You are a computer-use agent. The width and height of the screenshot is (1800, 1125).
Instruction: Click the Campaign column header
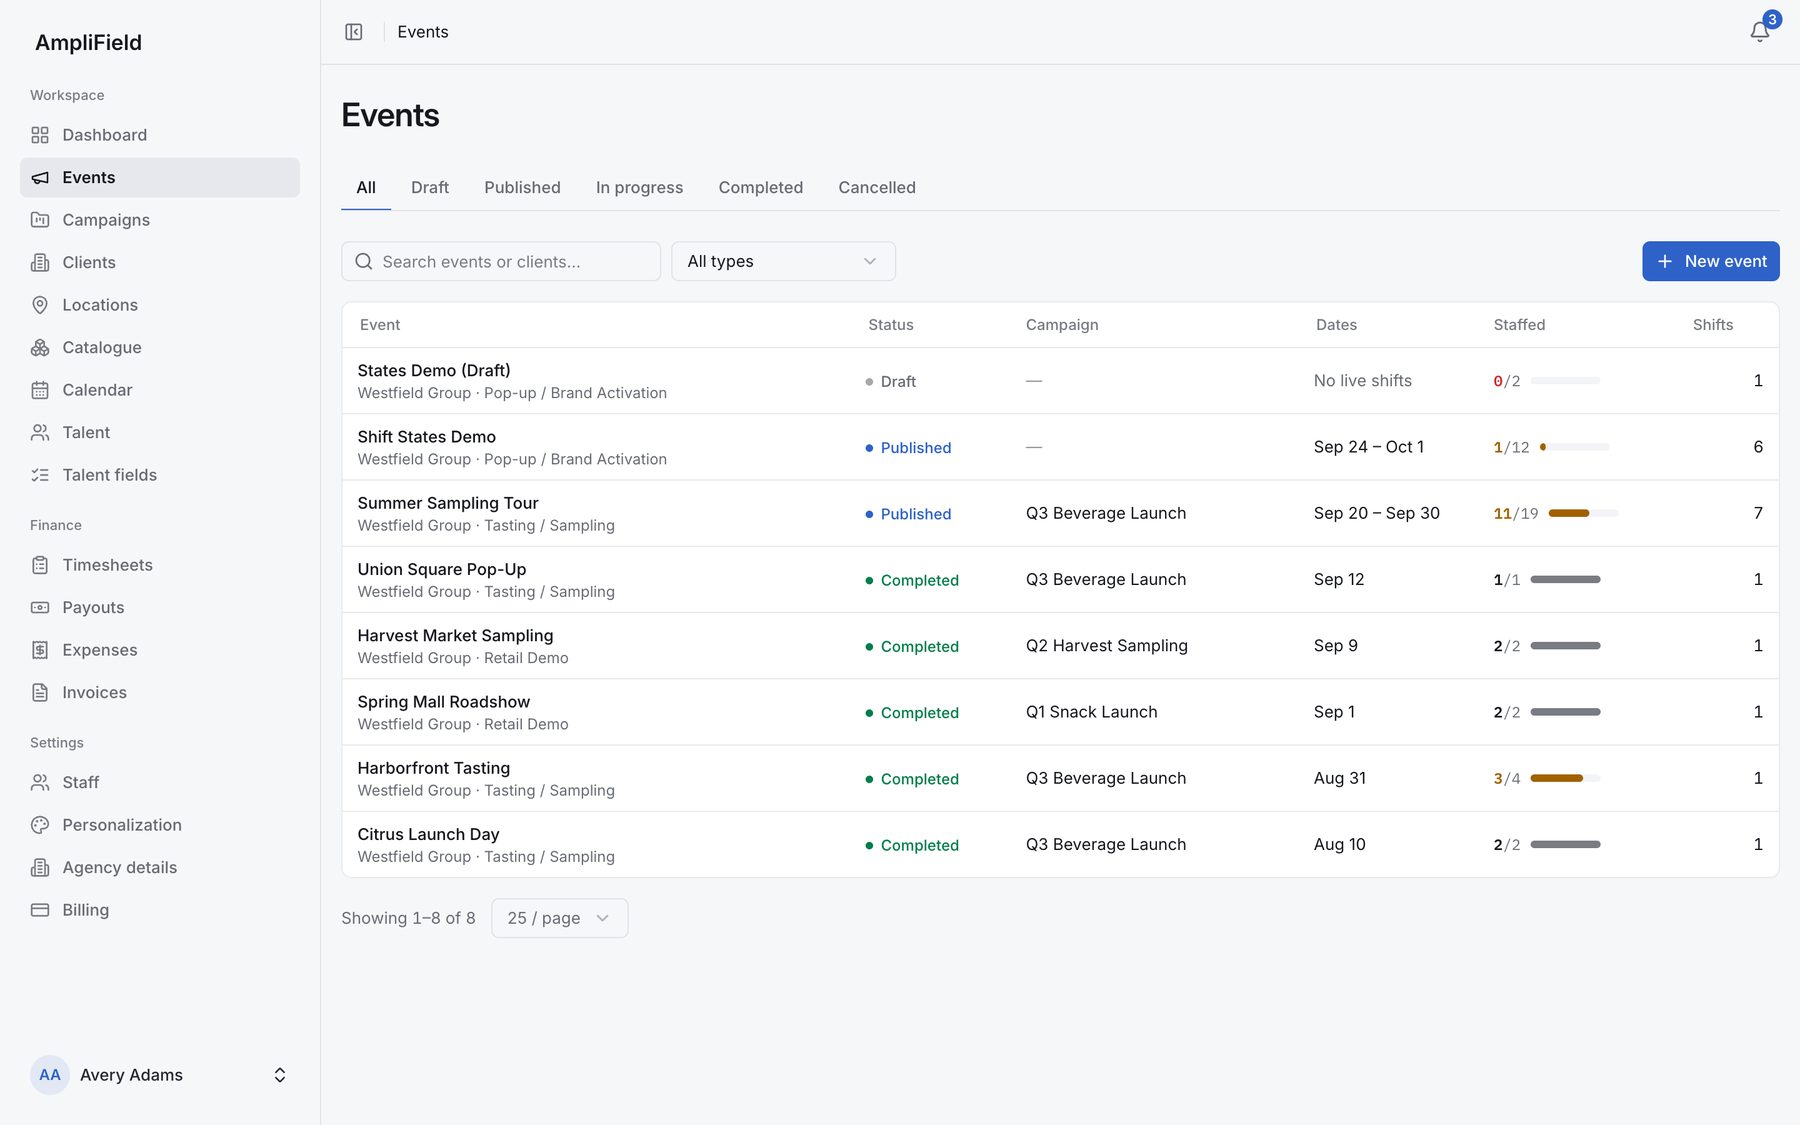point(1062,325)
